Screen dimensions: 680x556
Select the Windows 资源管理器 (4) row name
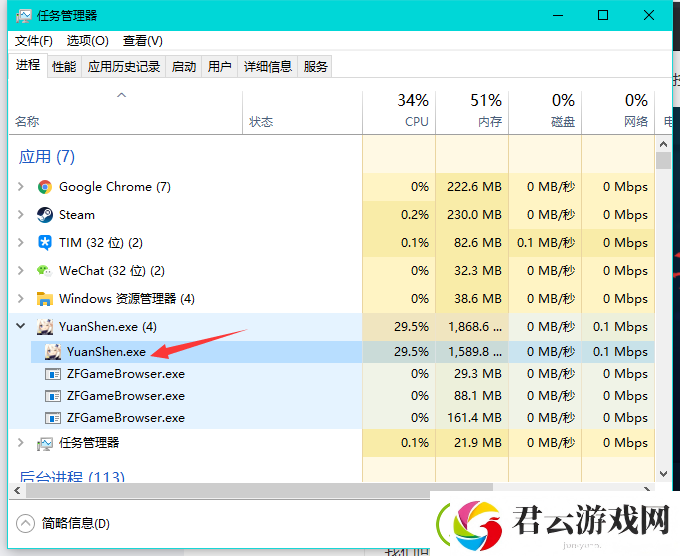(127, 299)
